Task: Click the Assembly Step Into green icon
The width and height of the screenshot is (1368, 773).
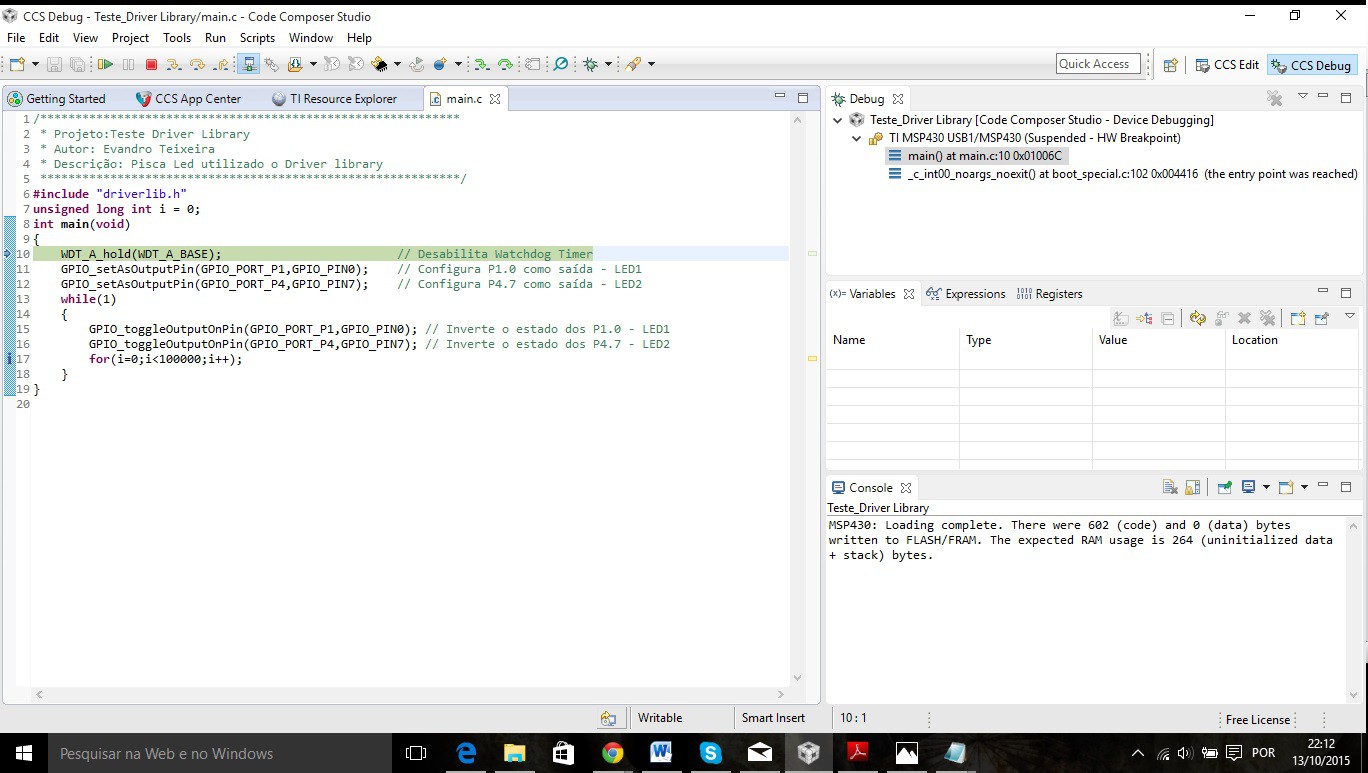Action: click(x=481, y=64)
